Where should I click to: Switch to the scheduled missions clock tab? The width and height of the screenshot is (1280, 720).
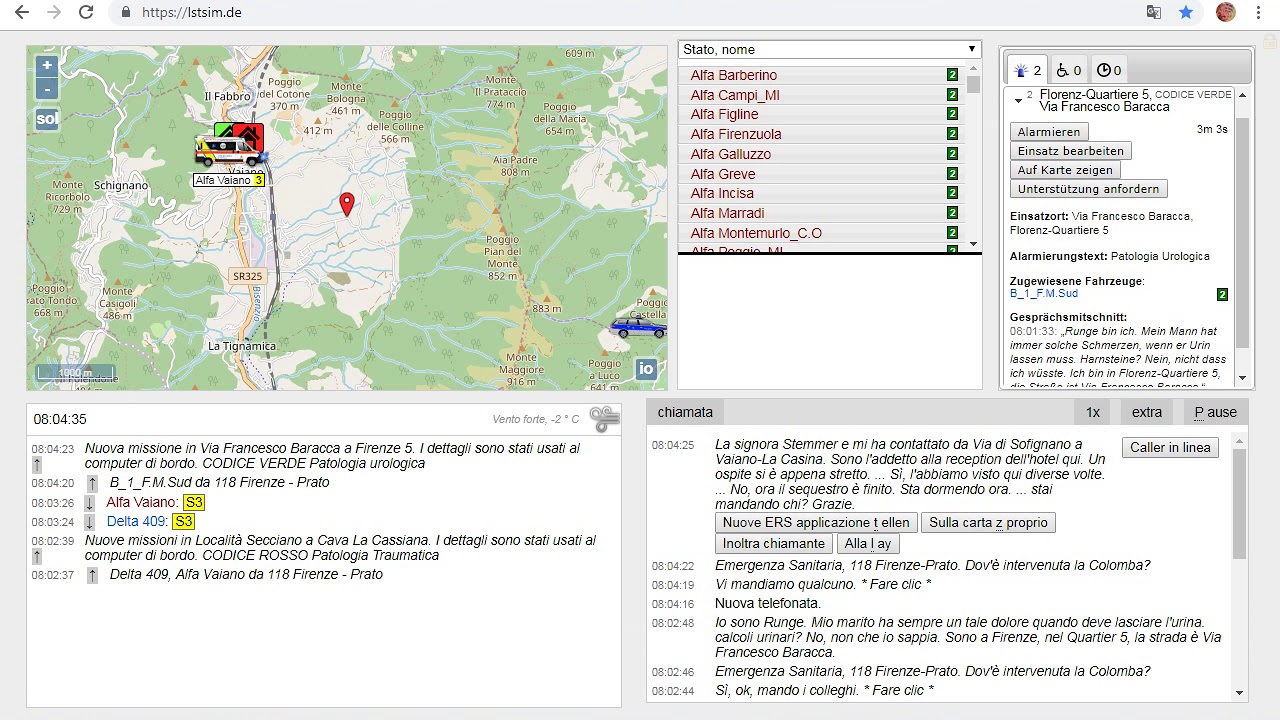(x=1109, y=70)
